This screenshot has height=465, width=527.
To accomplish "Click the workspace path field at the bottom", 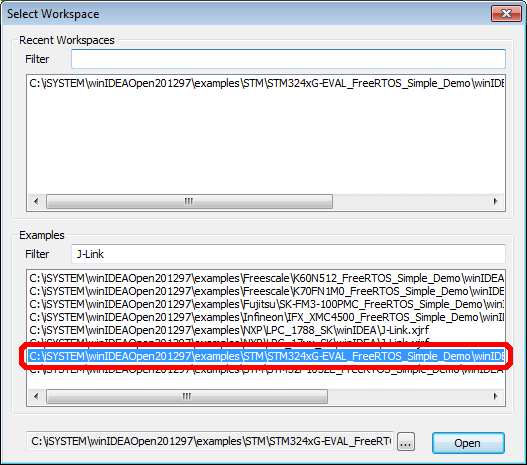I will [x=210, y=441].
